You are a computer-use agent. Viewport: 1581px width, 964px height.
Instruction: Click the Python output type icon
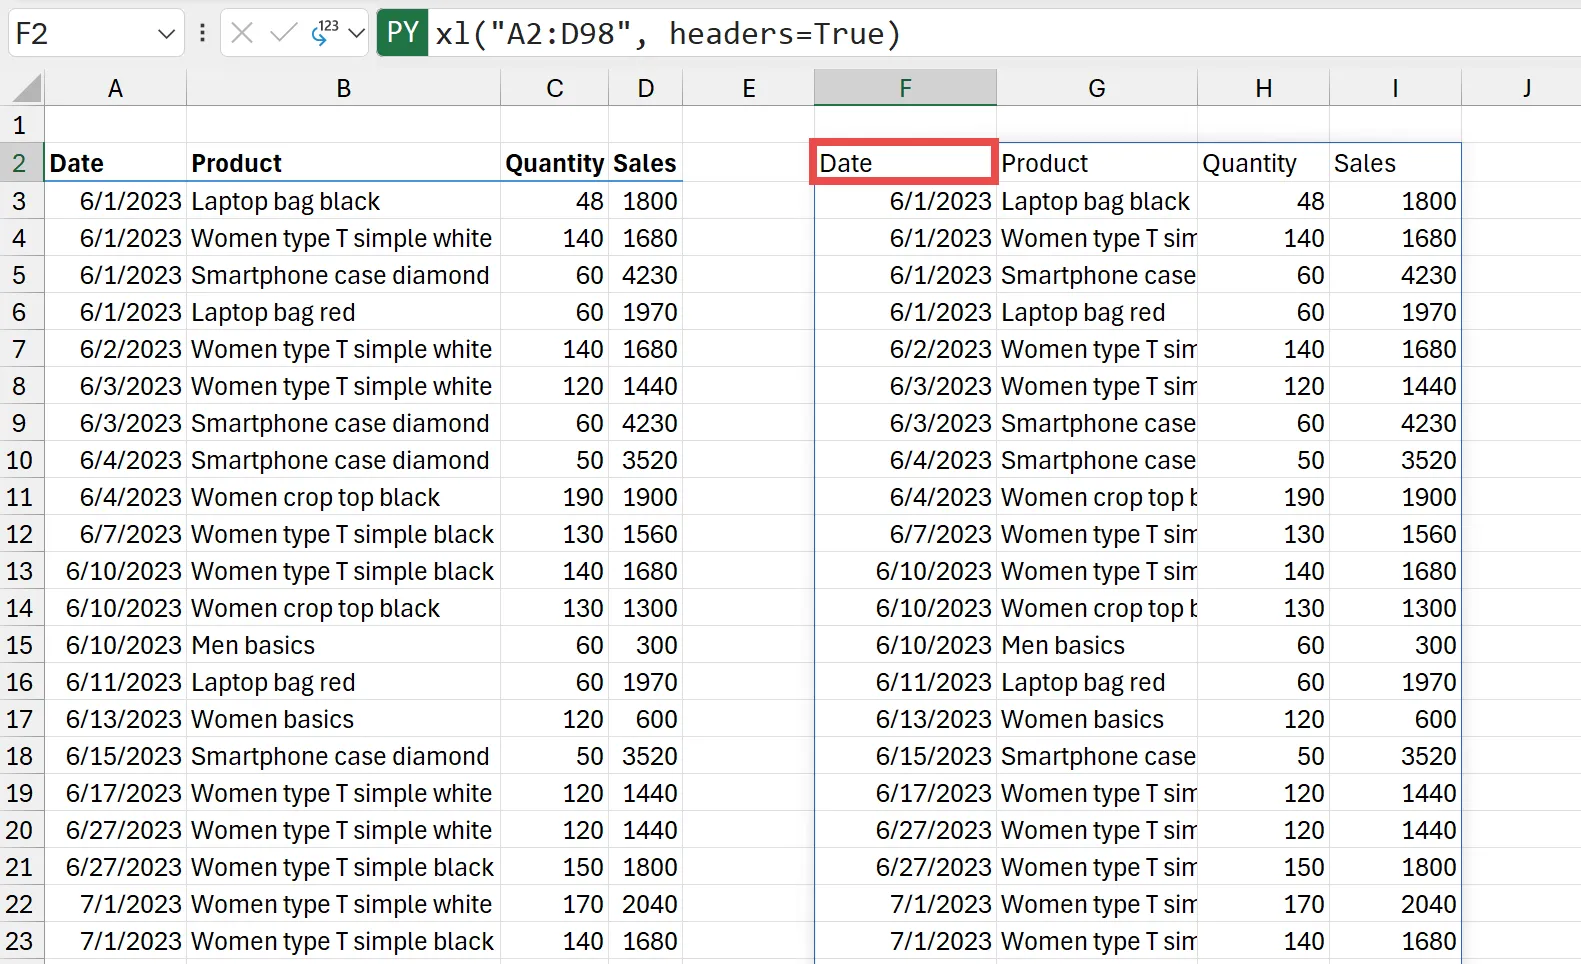(324, 34)
